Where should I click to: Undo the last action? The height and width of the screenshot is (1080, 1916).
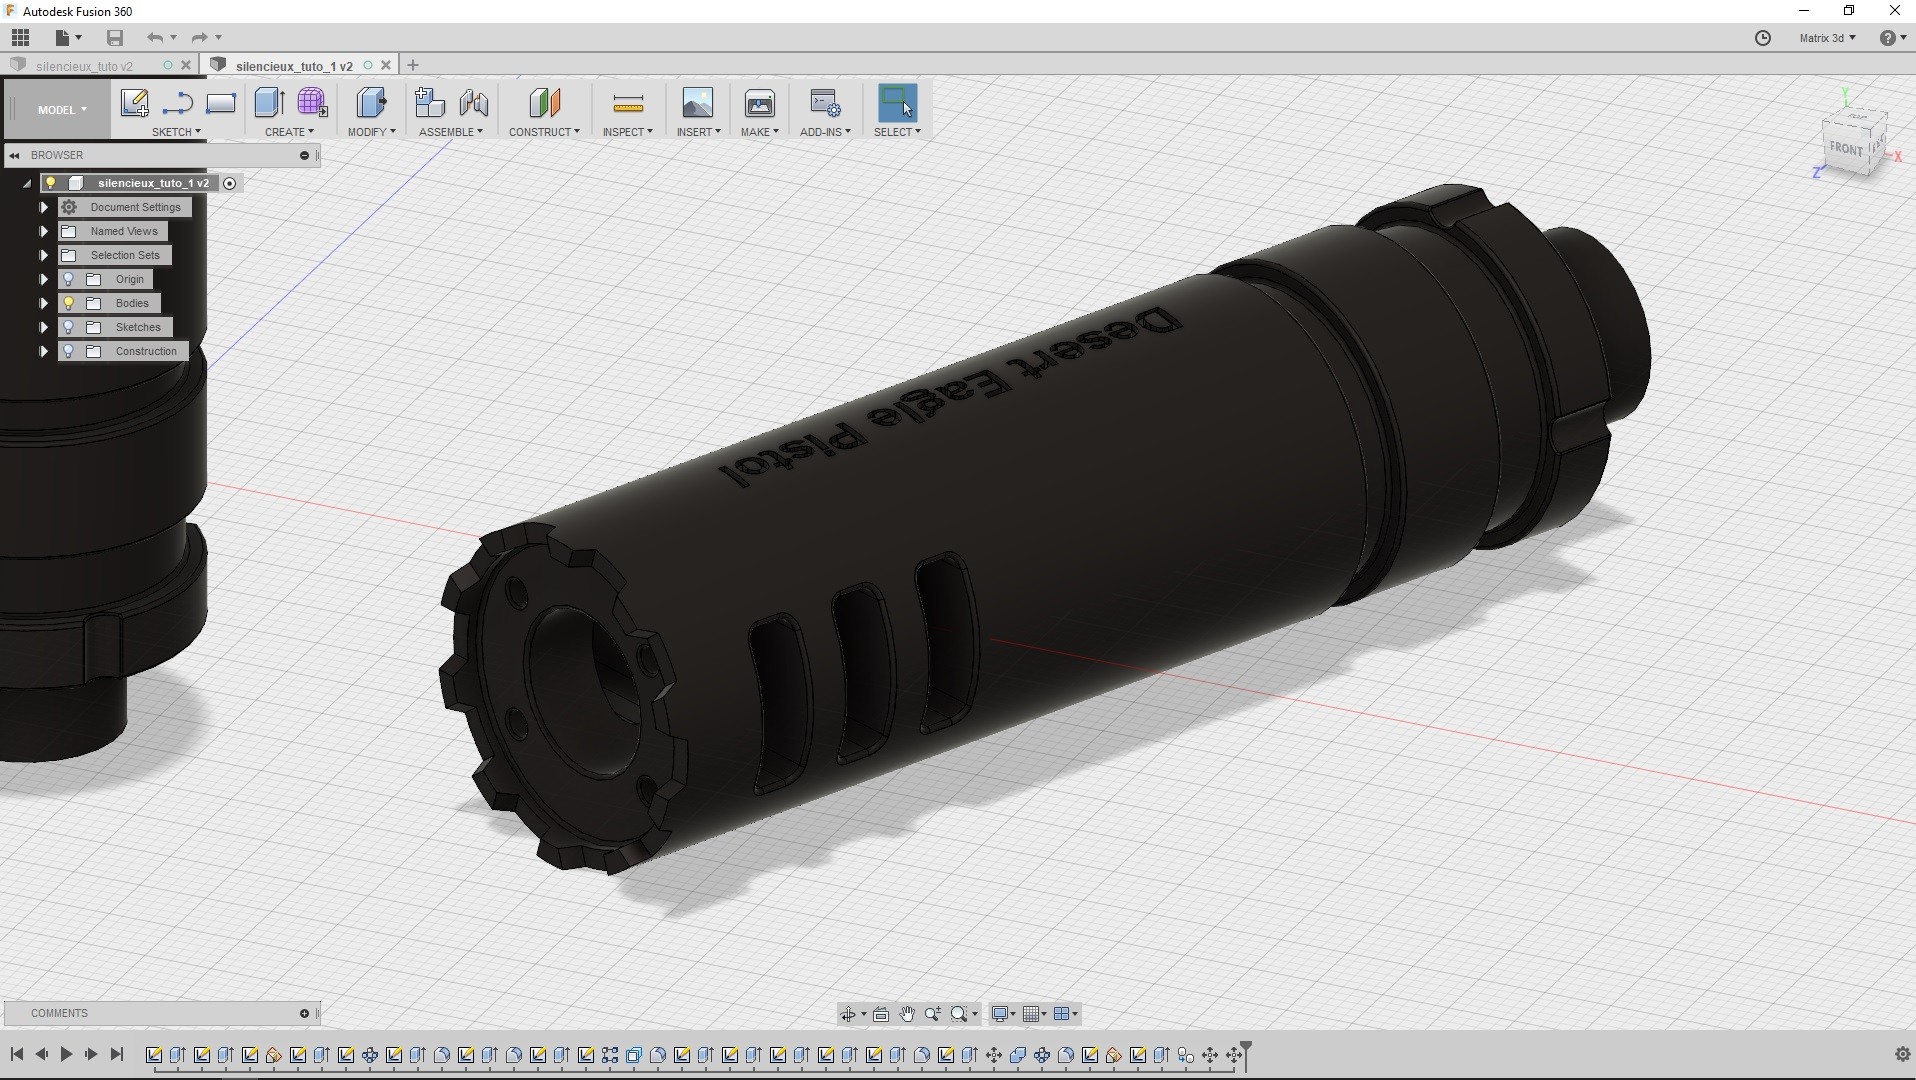click(154, 37)
